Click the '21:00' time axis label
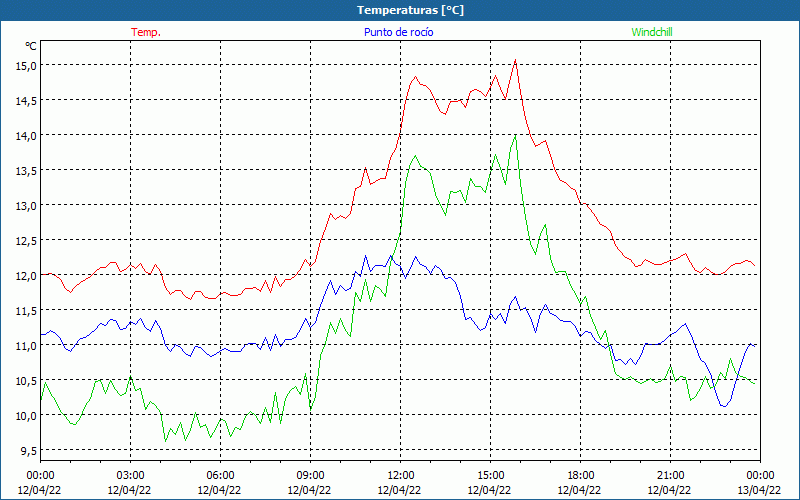 click(670, 476)
